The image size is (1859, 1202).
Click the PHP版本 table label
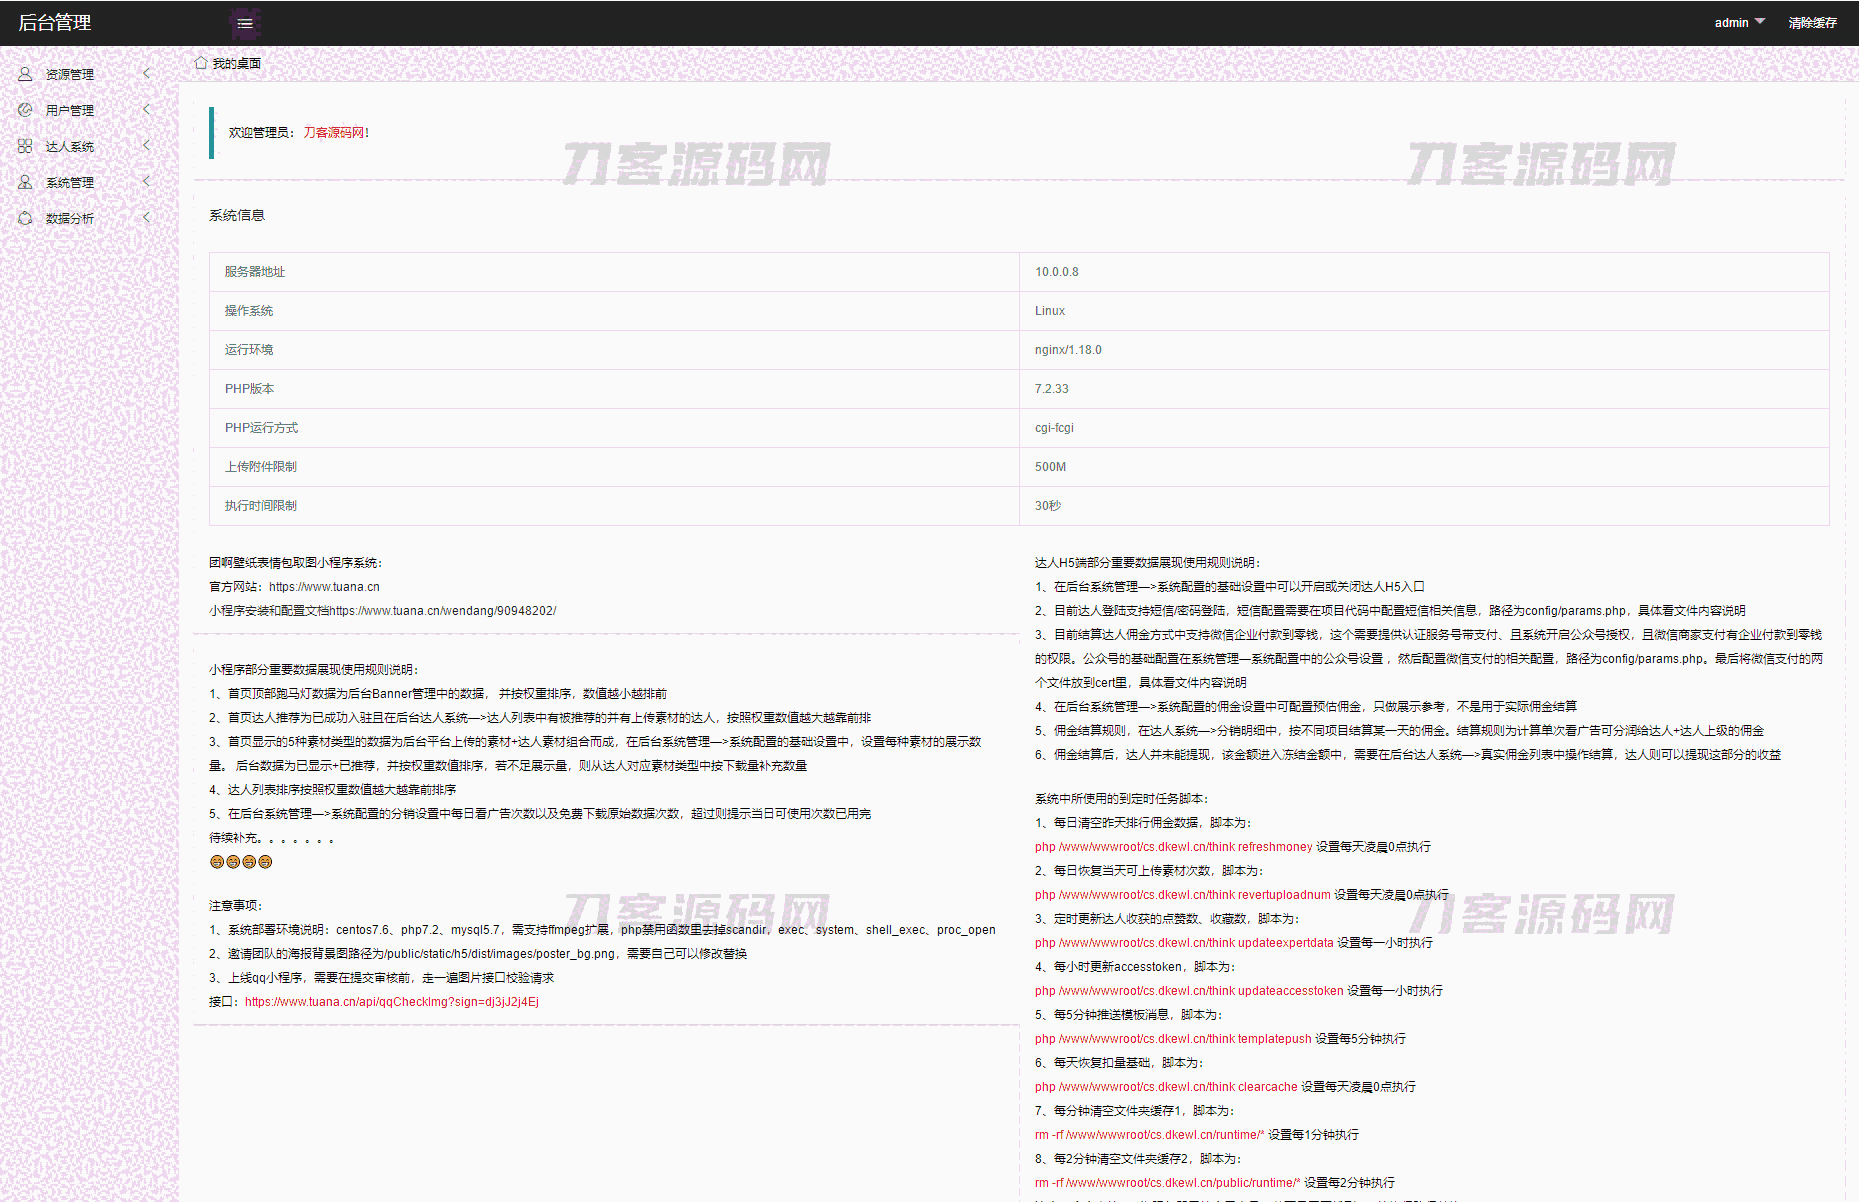[x=249, y=389]
